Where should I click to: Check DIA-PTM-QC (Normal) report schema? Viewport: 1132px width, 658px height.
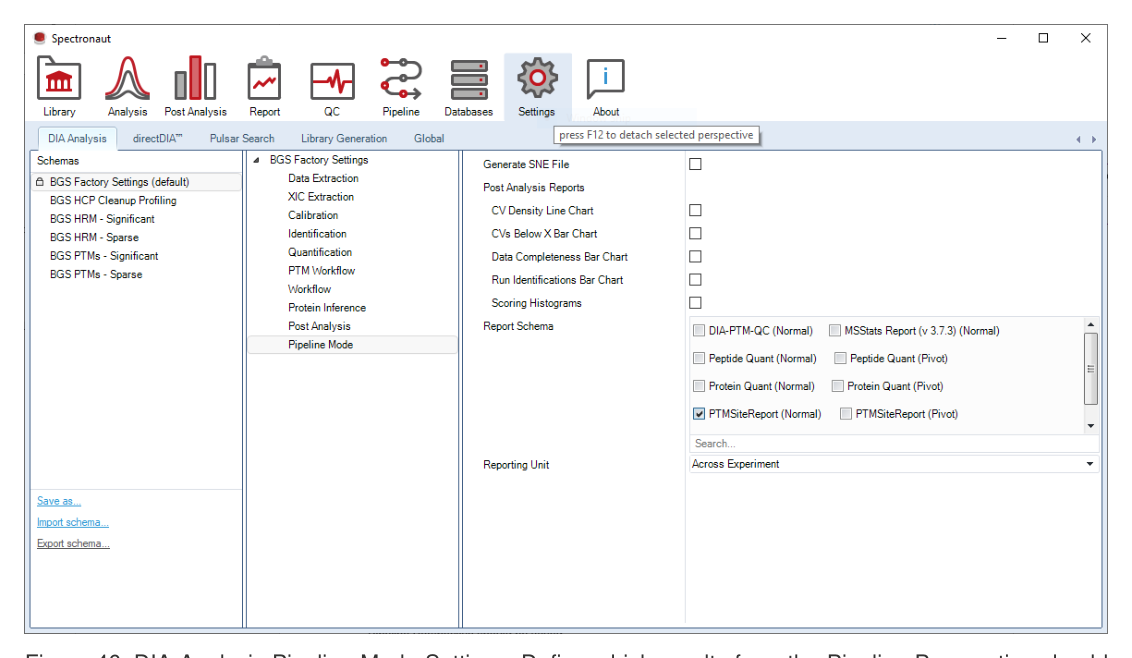click(699, 331)
